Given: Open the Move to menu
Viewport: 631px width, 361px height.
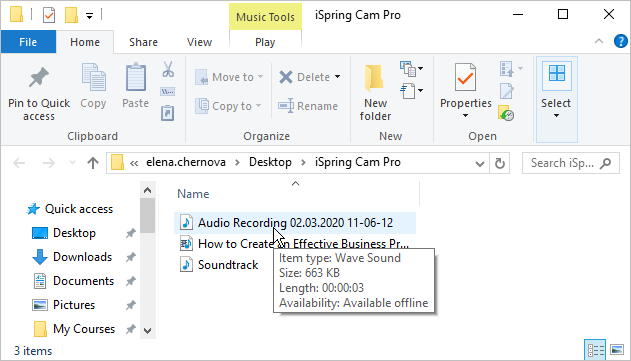Looking at the screenshot, I should click(x=229, y=77).
